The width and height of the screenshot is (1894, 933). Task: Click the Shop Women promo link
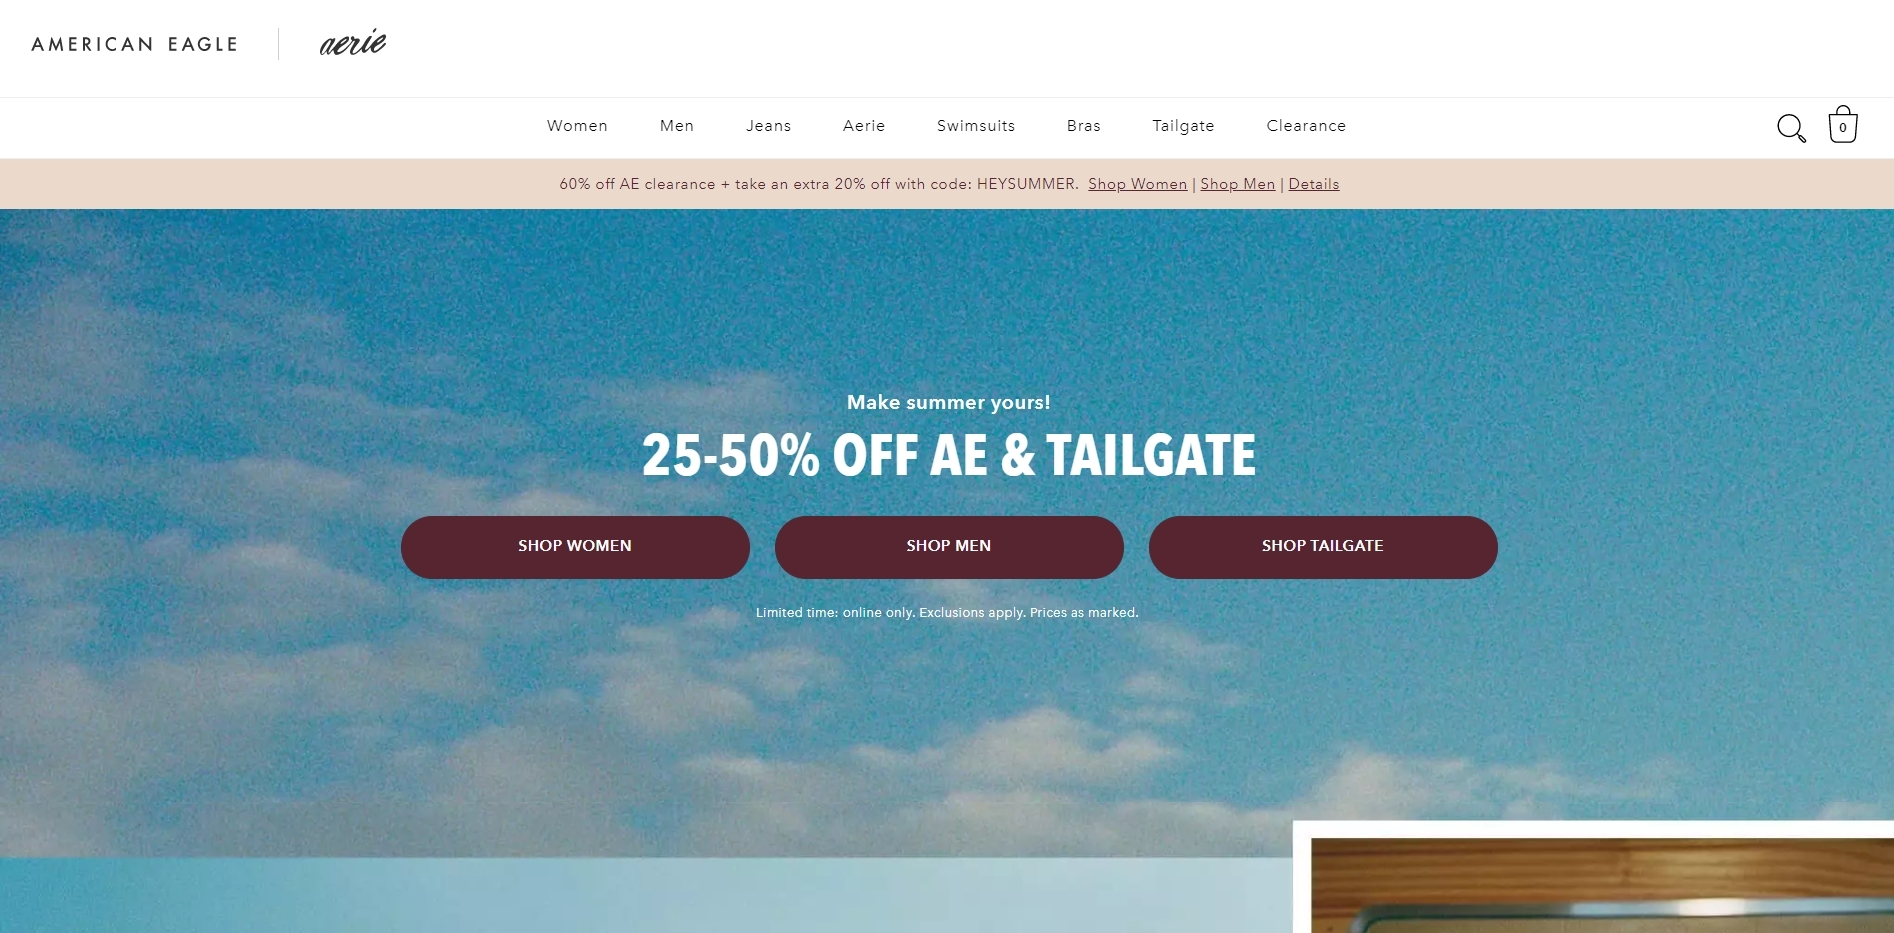1138,184
